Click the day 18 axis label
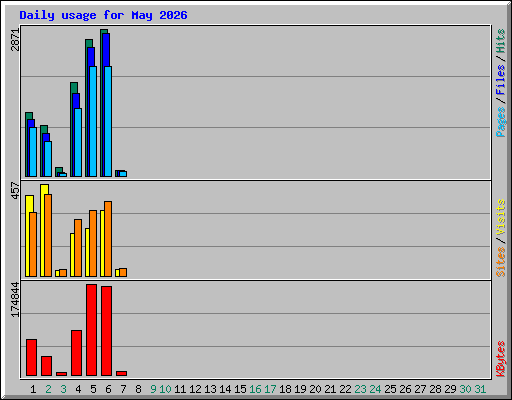The height and width of the screenshot is (400, 512). tap(285, 389)
